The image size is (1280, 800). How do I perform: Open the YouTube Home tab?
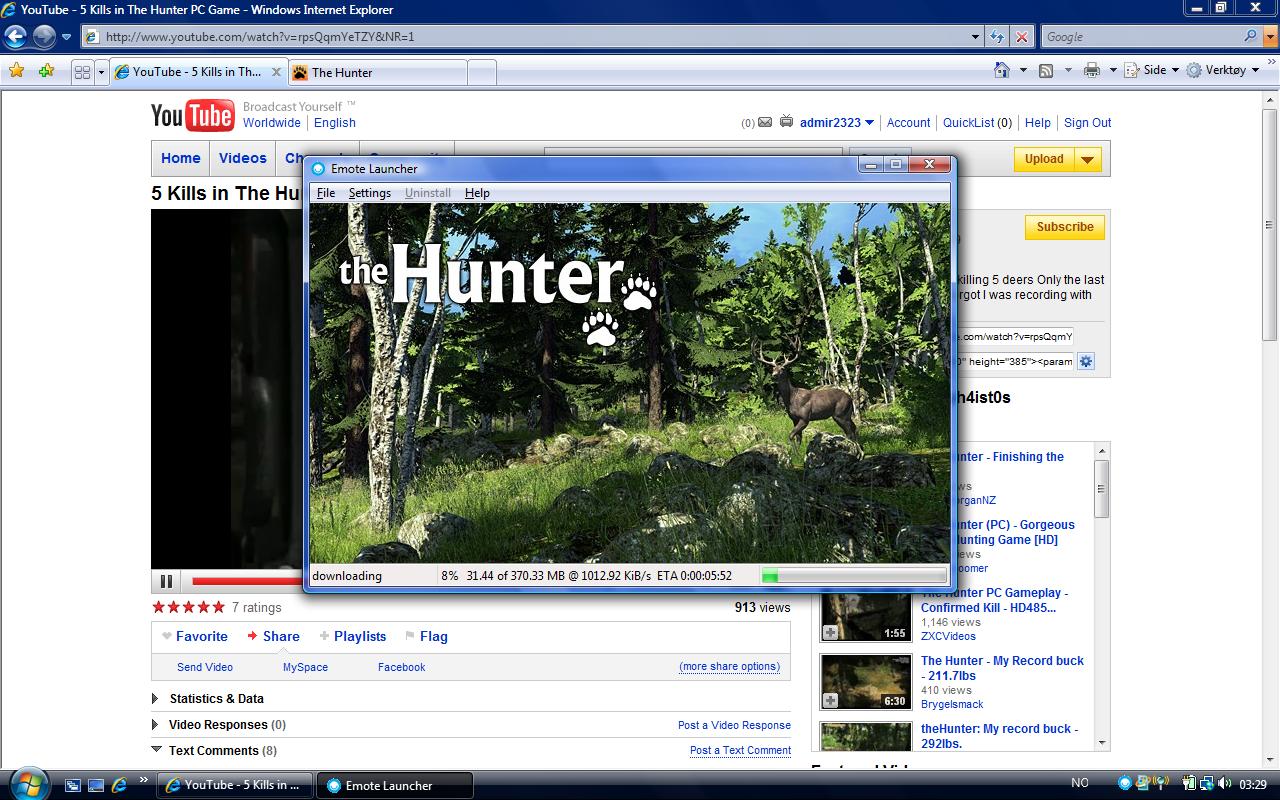pos(181,158)
